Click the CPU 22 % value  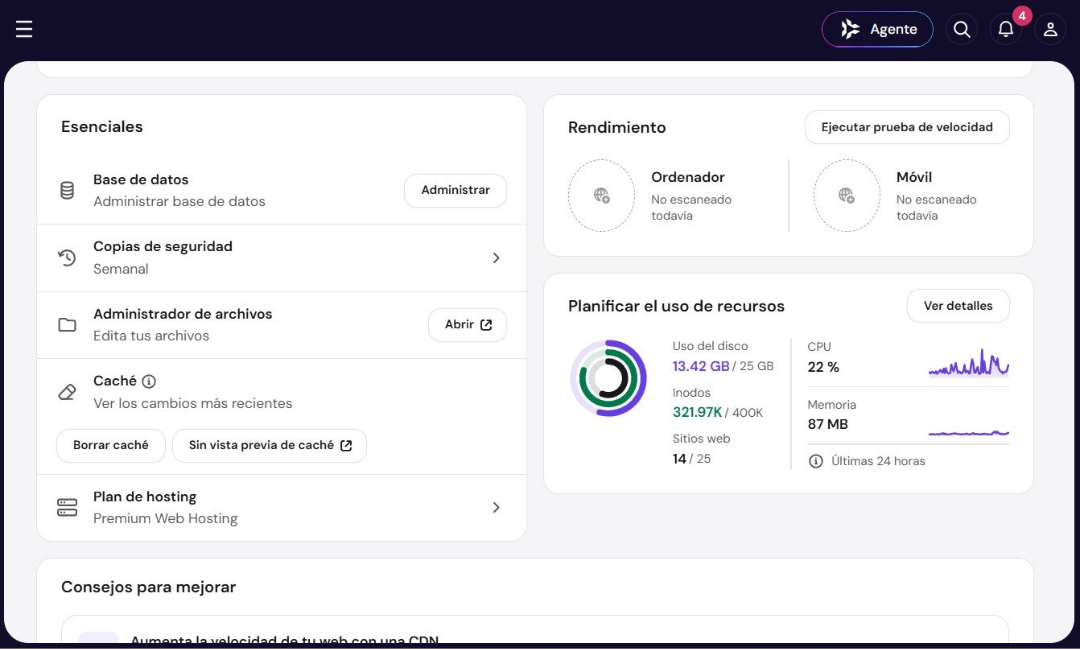823,367
